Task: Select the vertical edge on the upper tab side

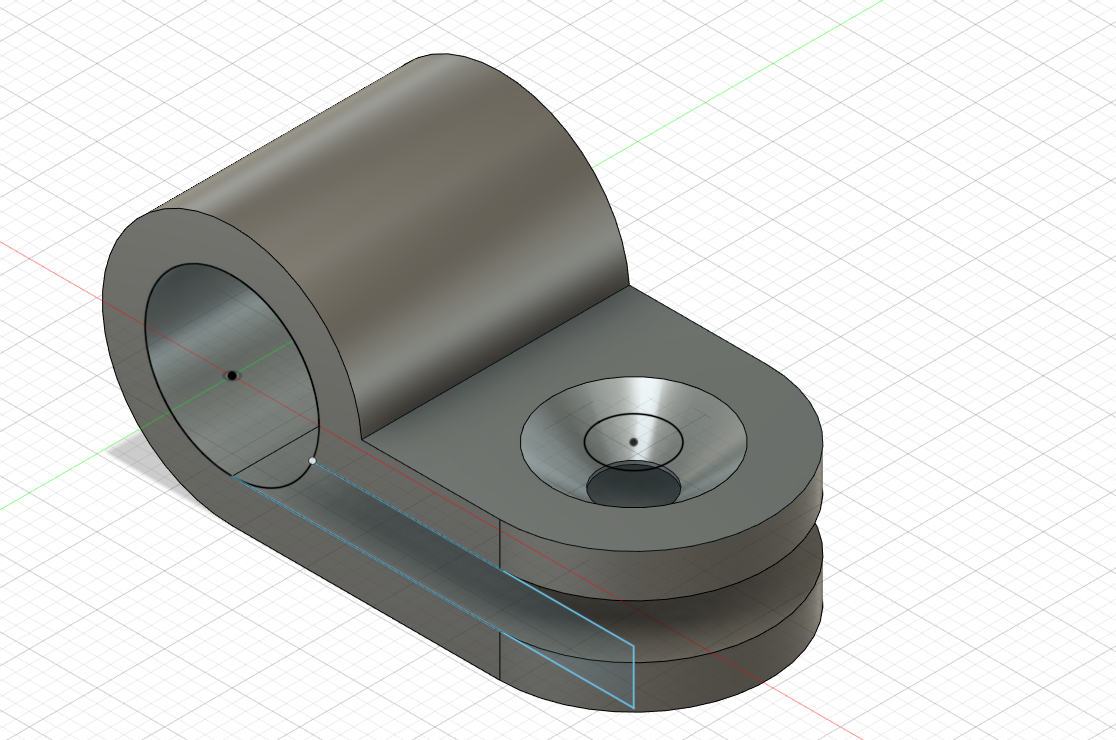Action: pyautogui.click(x=501, y=544)
